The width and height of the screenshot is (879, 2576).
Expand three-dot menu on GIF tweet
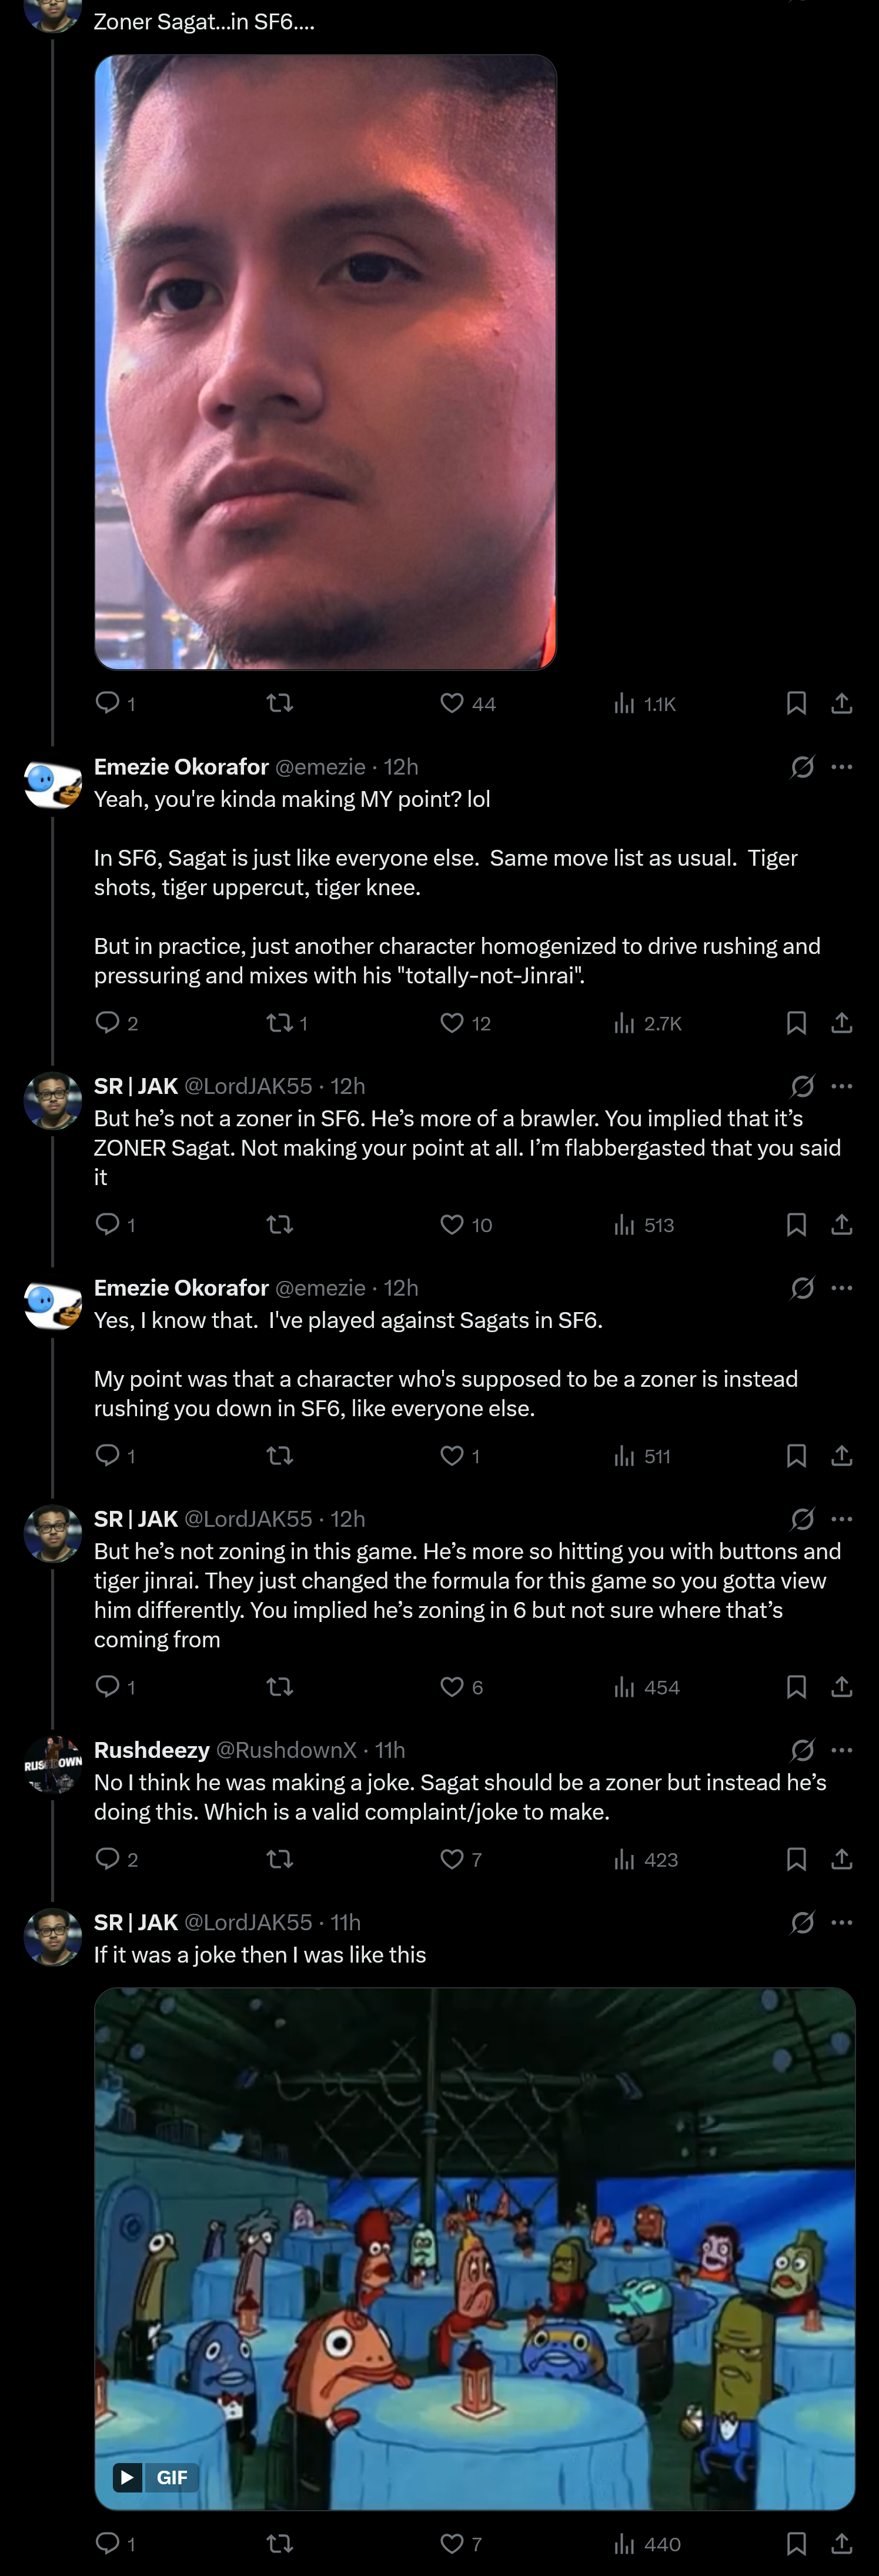tap(842, 1922)
